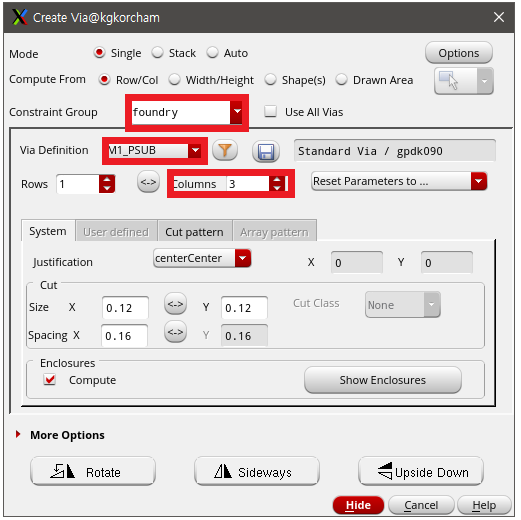Viewport: 521px width, 520px height.
Task: Toggle the Compute enclosures checkbox
Action: pos(50,379)
